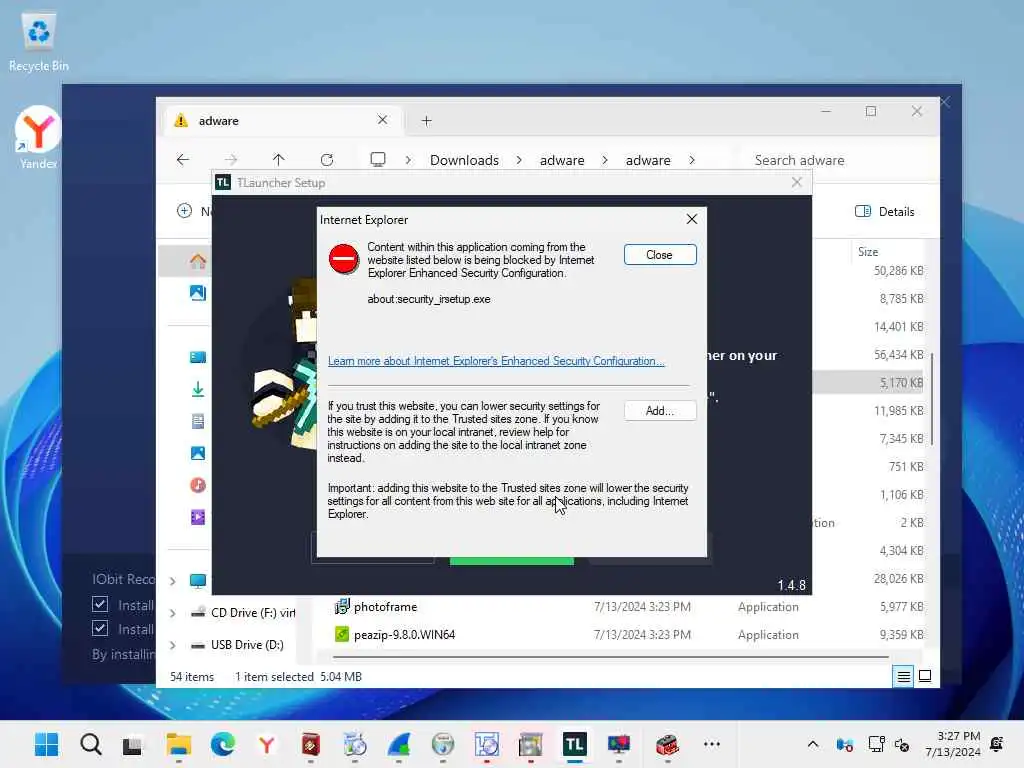Expand chevron after last adware breadcrumb
The height and width of the screenshot is (768, 1024).
tap(692, 160)
